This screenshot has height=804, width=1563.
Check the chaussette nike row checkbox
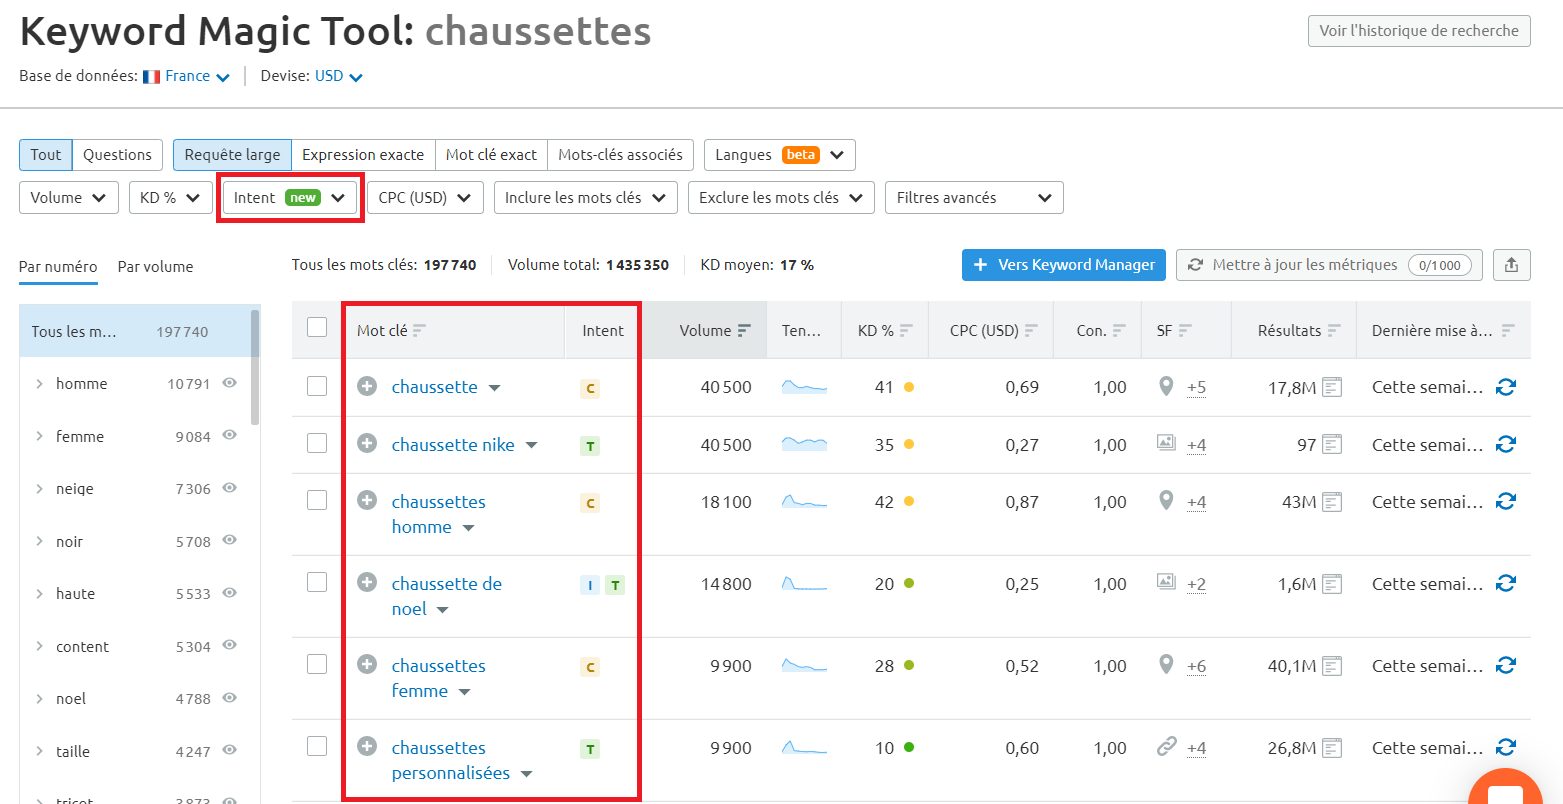[x=317, y=444]
